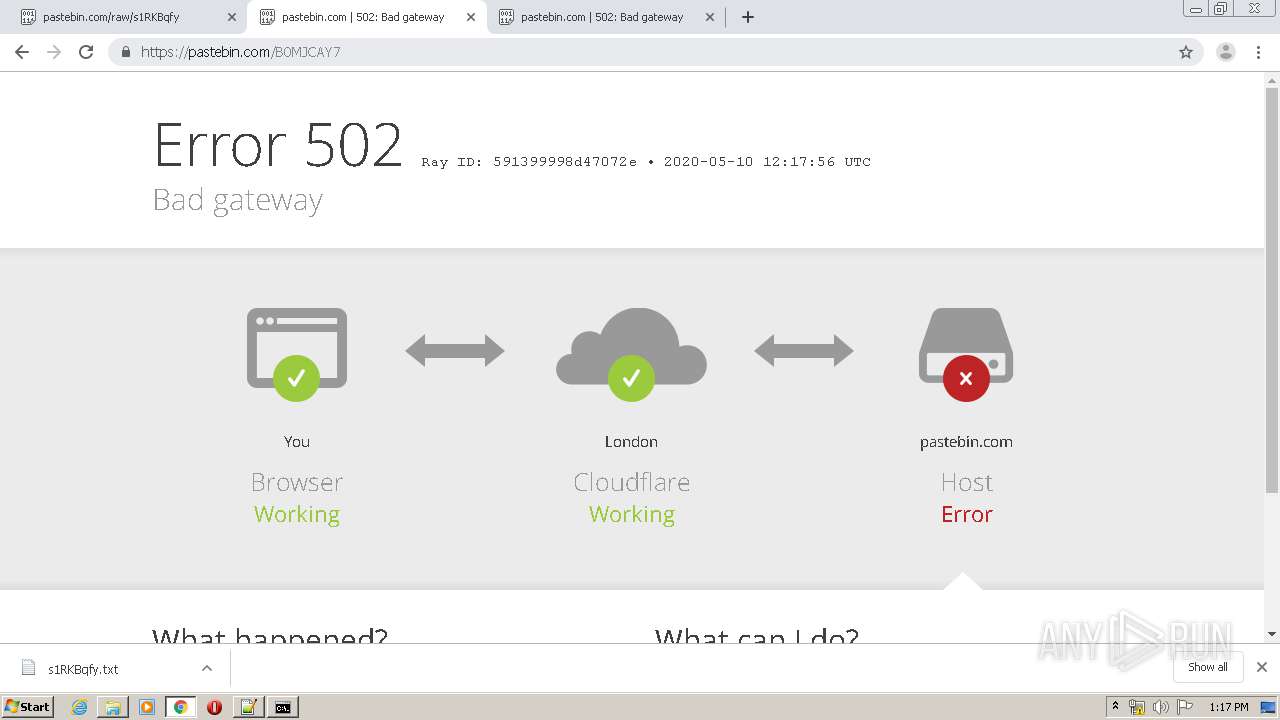Click the 'London' label under Cloudflare icon
The width and height of the screenshot is (1280, 720).
coord(631,442)
